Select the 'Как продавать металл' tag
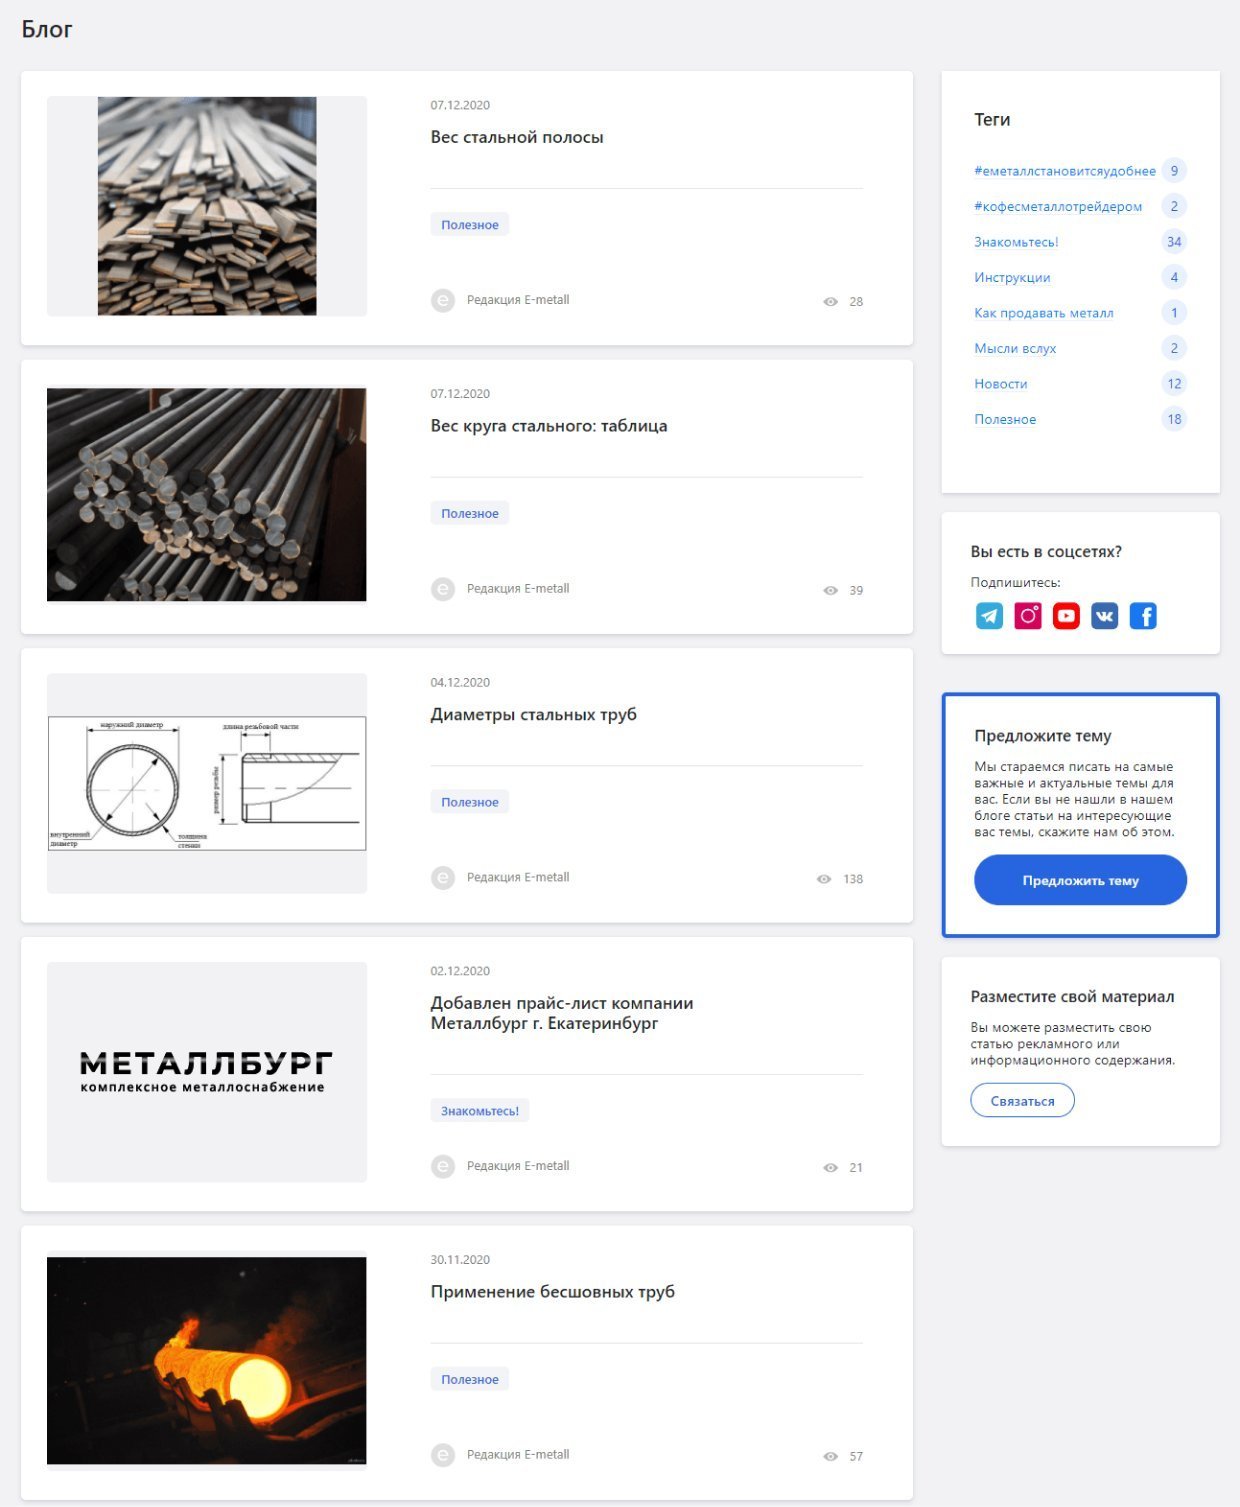Viewport: 1240px width, 1507px height. pos(1044,313)
